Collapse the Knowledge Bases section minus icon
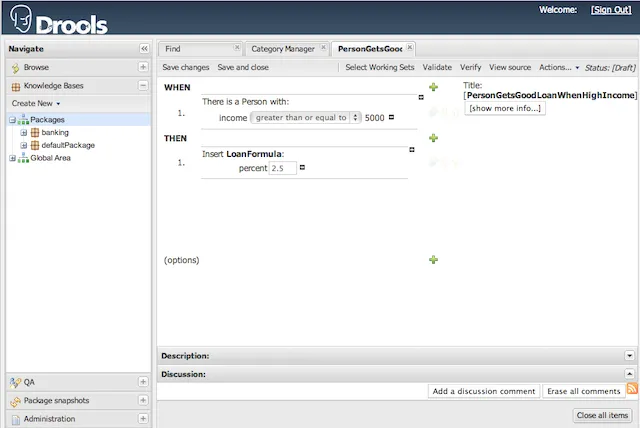 coord(143,86)
